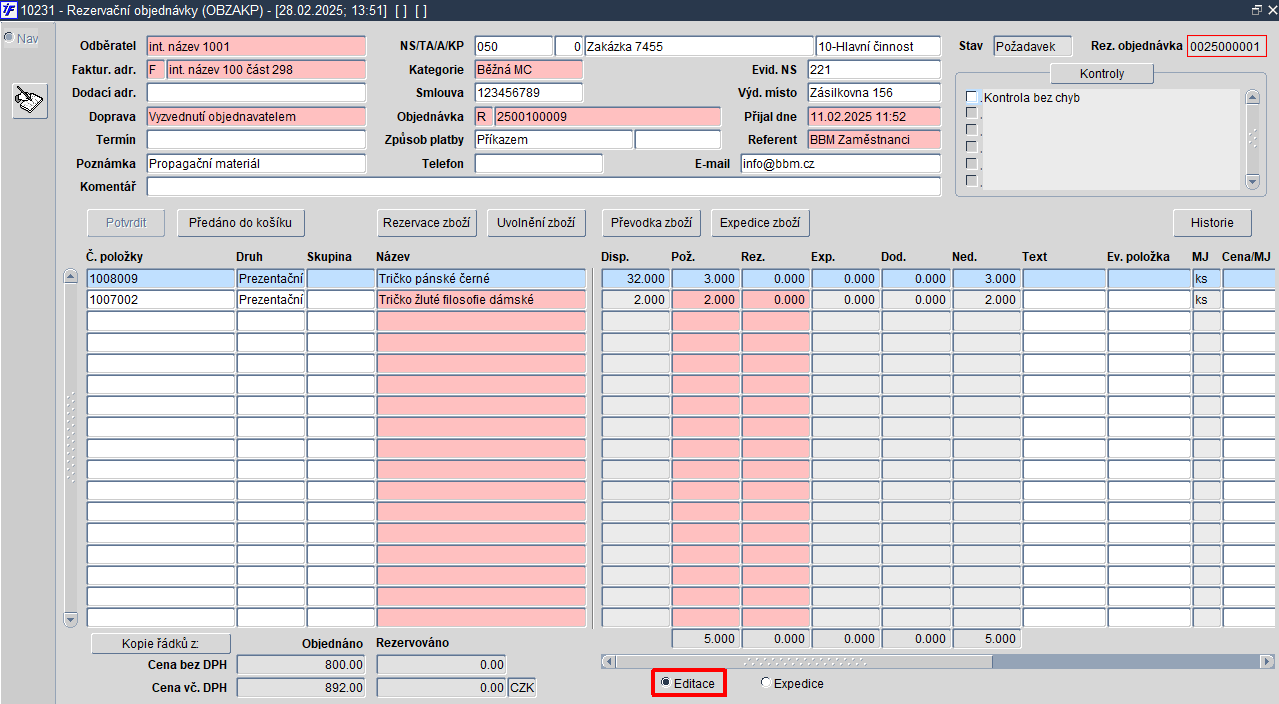
Task: Click the horizontal scrollbar right arrow
Action: 1268,661
